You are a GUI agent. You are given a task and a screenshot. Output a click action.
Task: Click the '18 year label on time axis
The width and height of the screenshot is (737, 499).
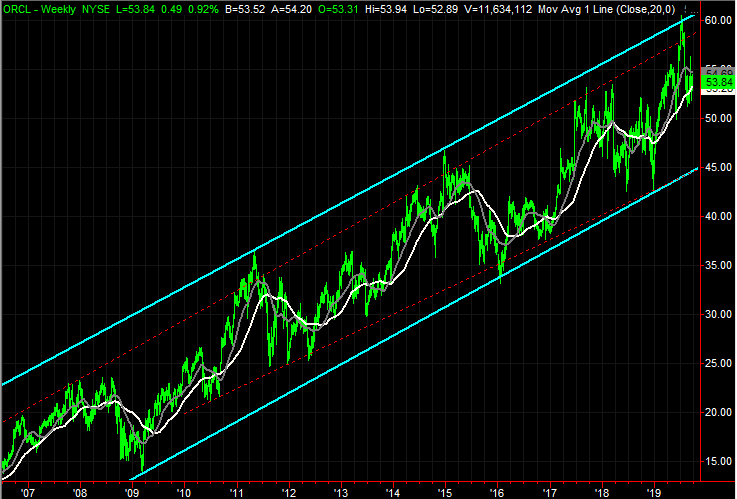click(x=602, y=492)
